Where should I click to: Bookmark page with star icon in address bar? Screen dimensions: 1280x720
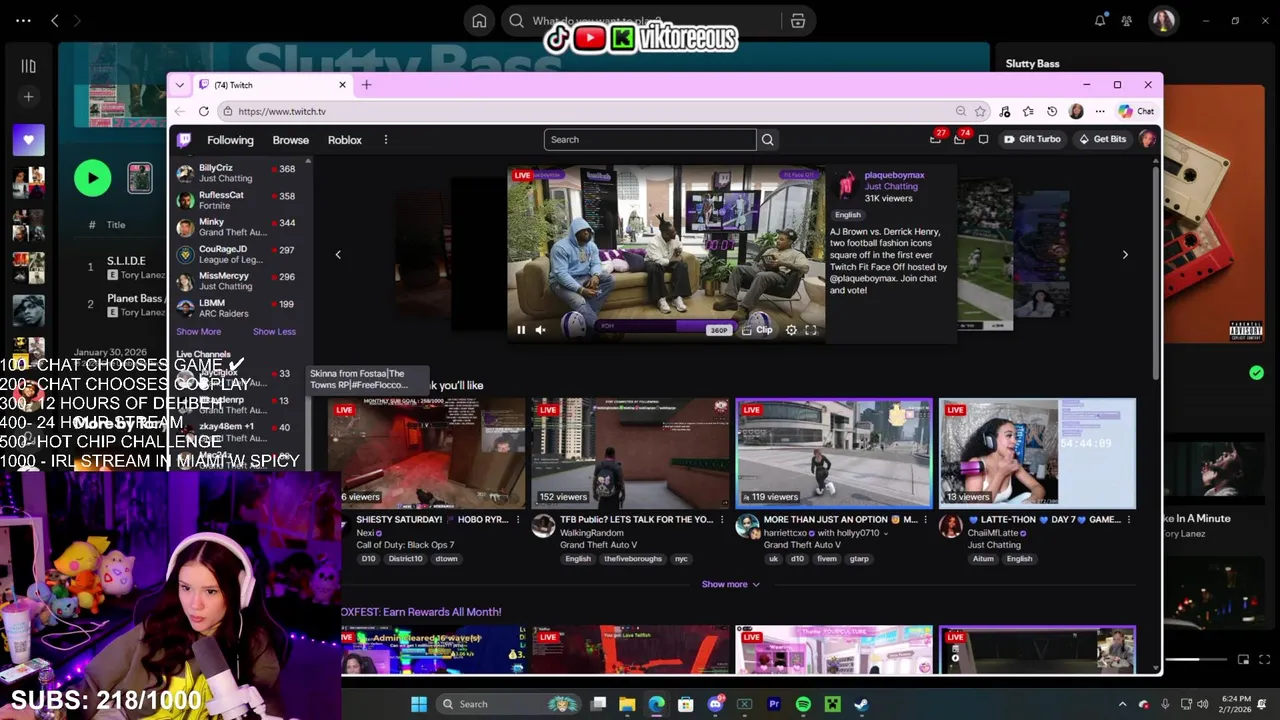tap(980, 111)
